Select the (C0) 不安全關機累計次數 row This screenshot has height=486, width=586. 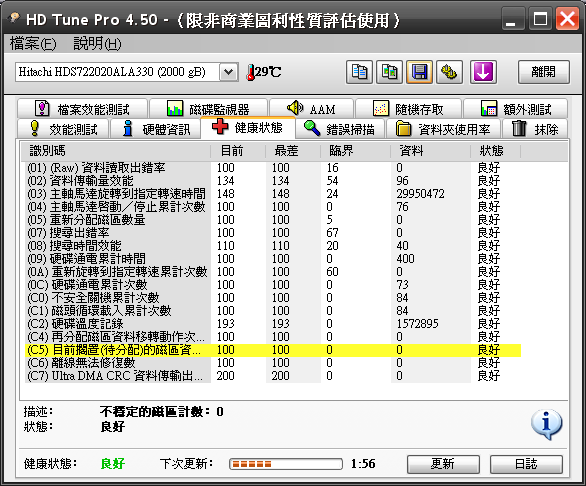click(273, 298)
